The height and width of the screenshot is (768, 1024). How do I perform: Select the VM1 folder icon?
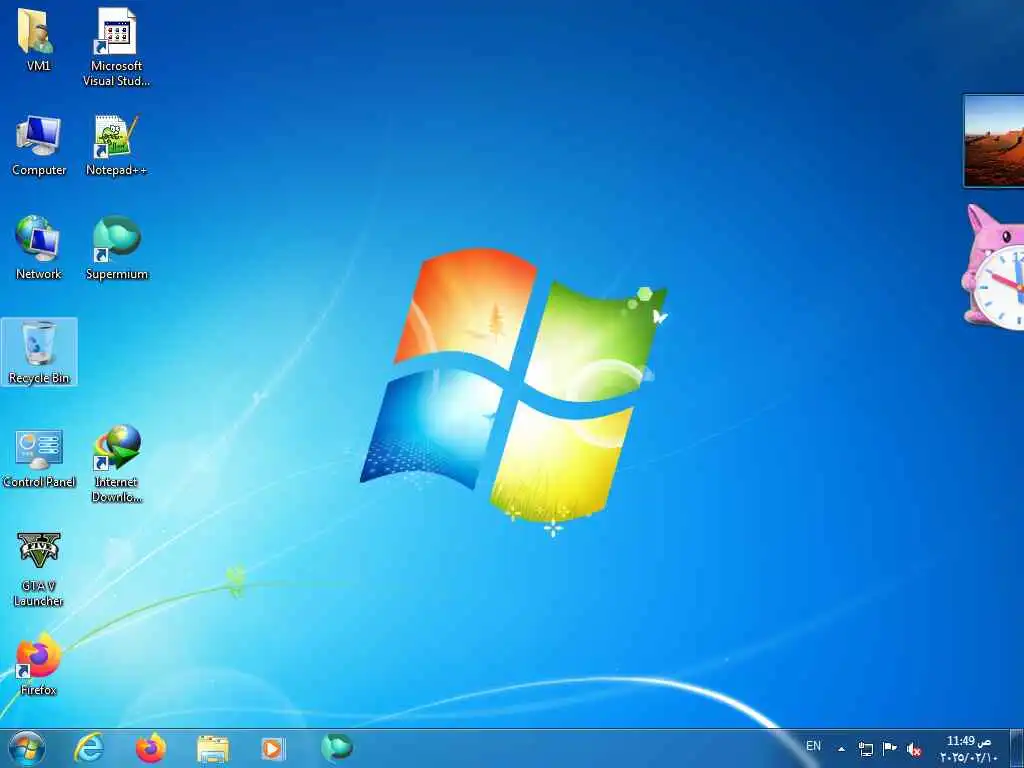pos(37,39)
